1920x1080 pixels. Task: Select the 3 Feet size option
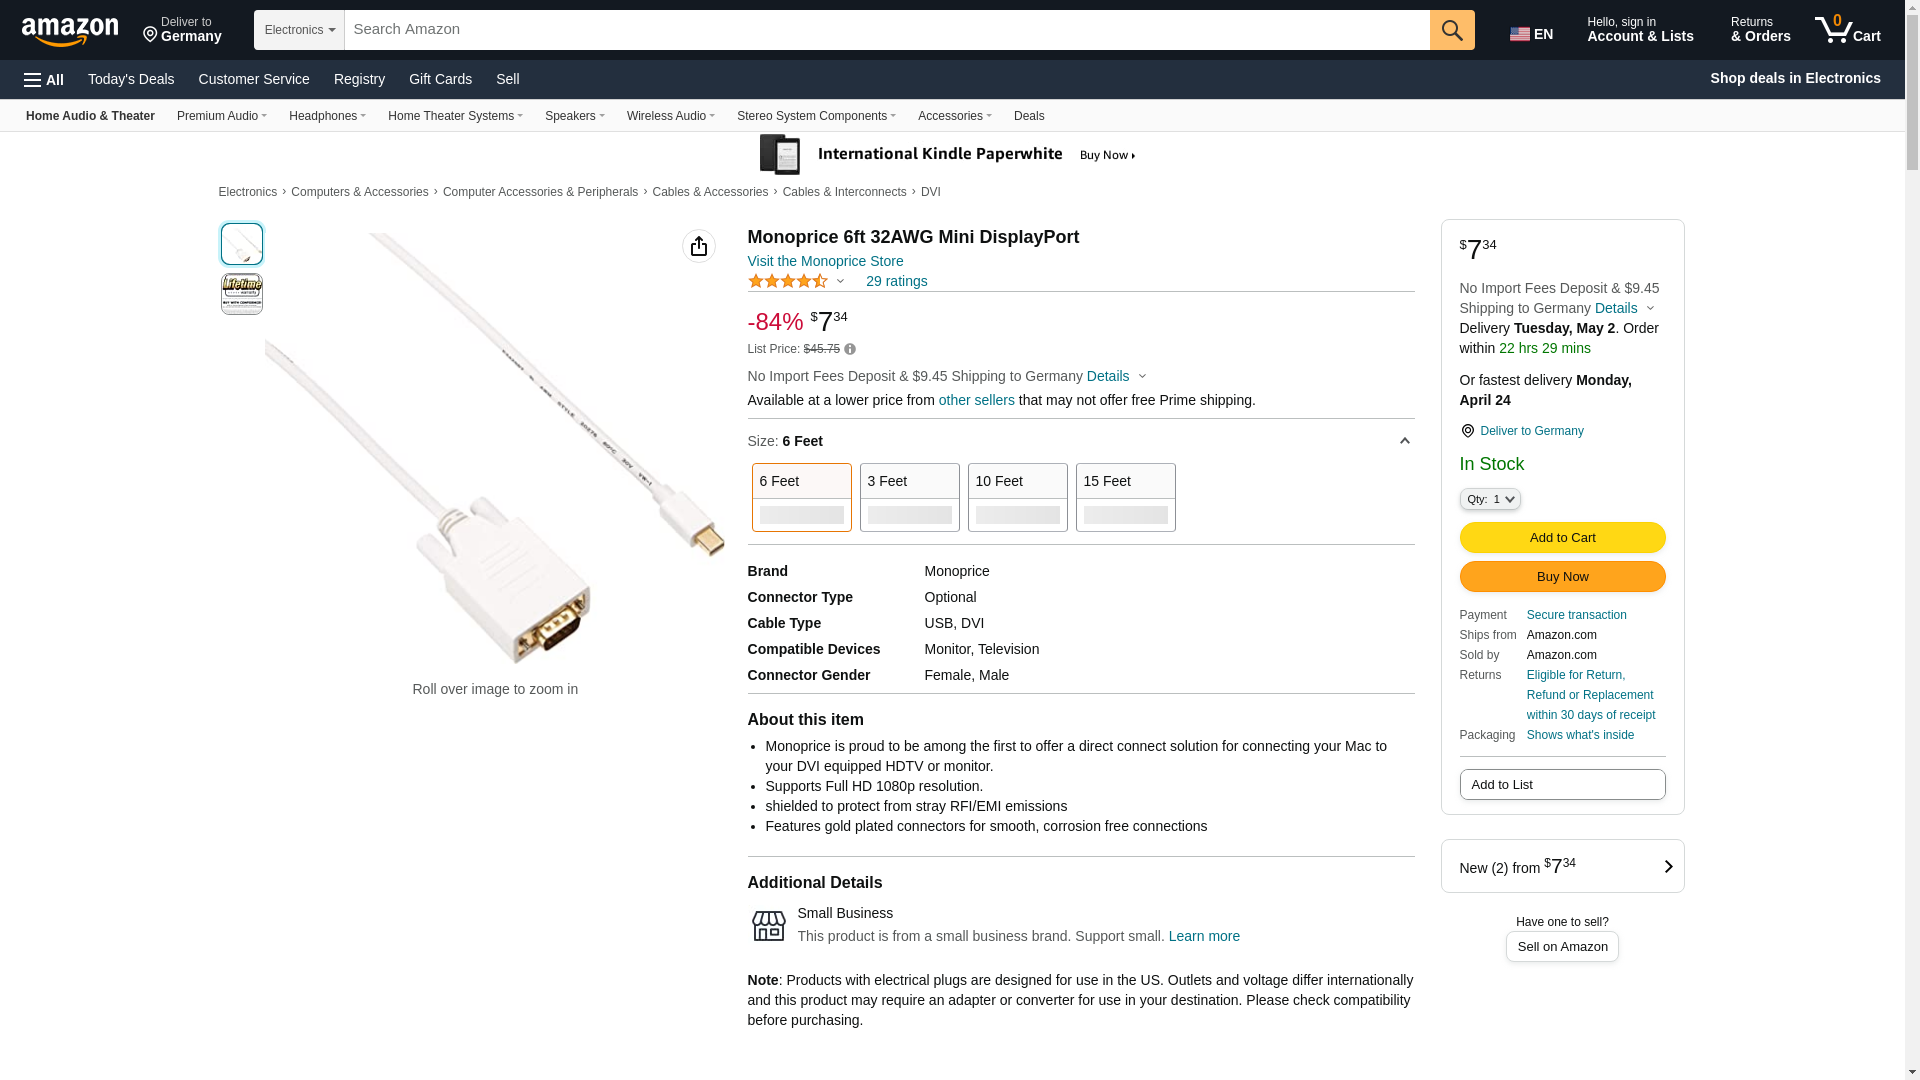click(x=909, y=497)
